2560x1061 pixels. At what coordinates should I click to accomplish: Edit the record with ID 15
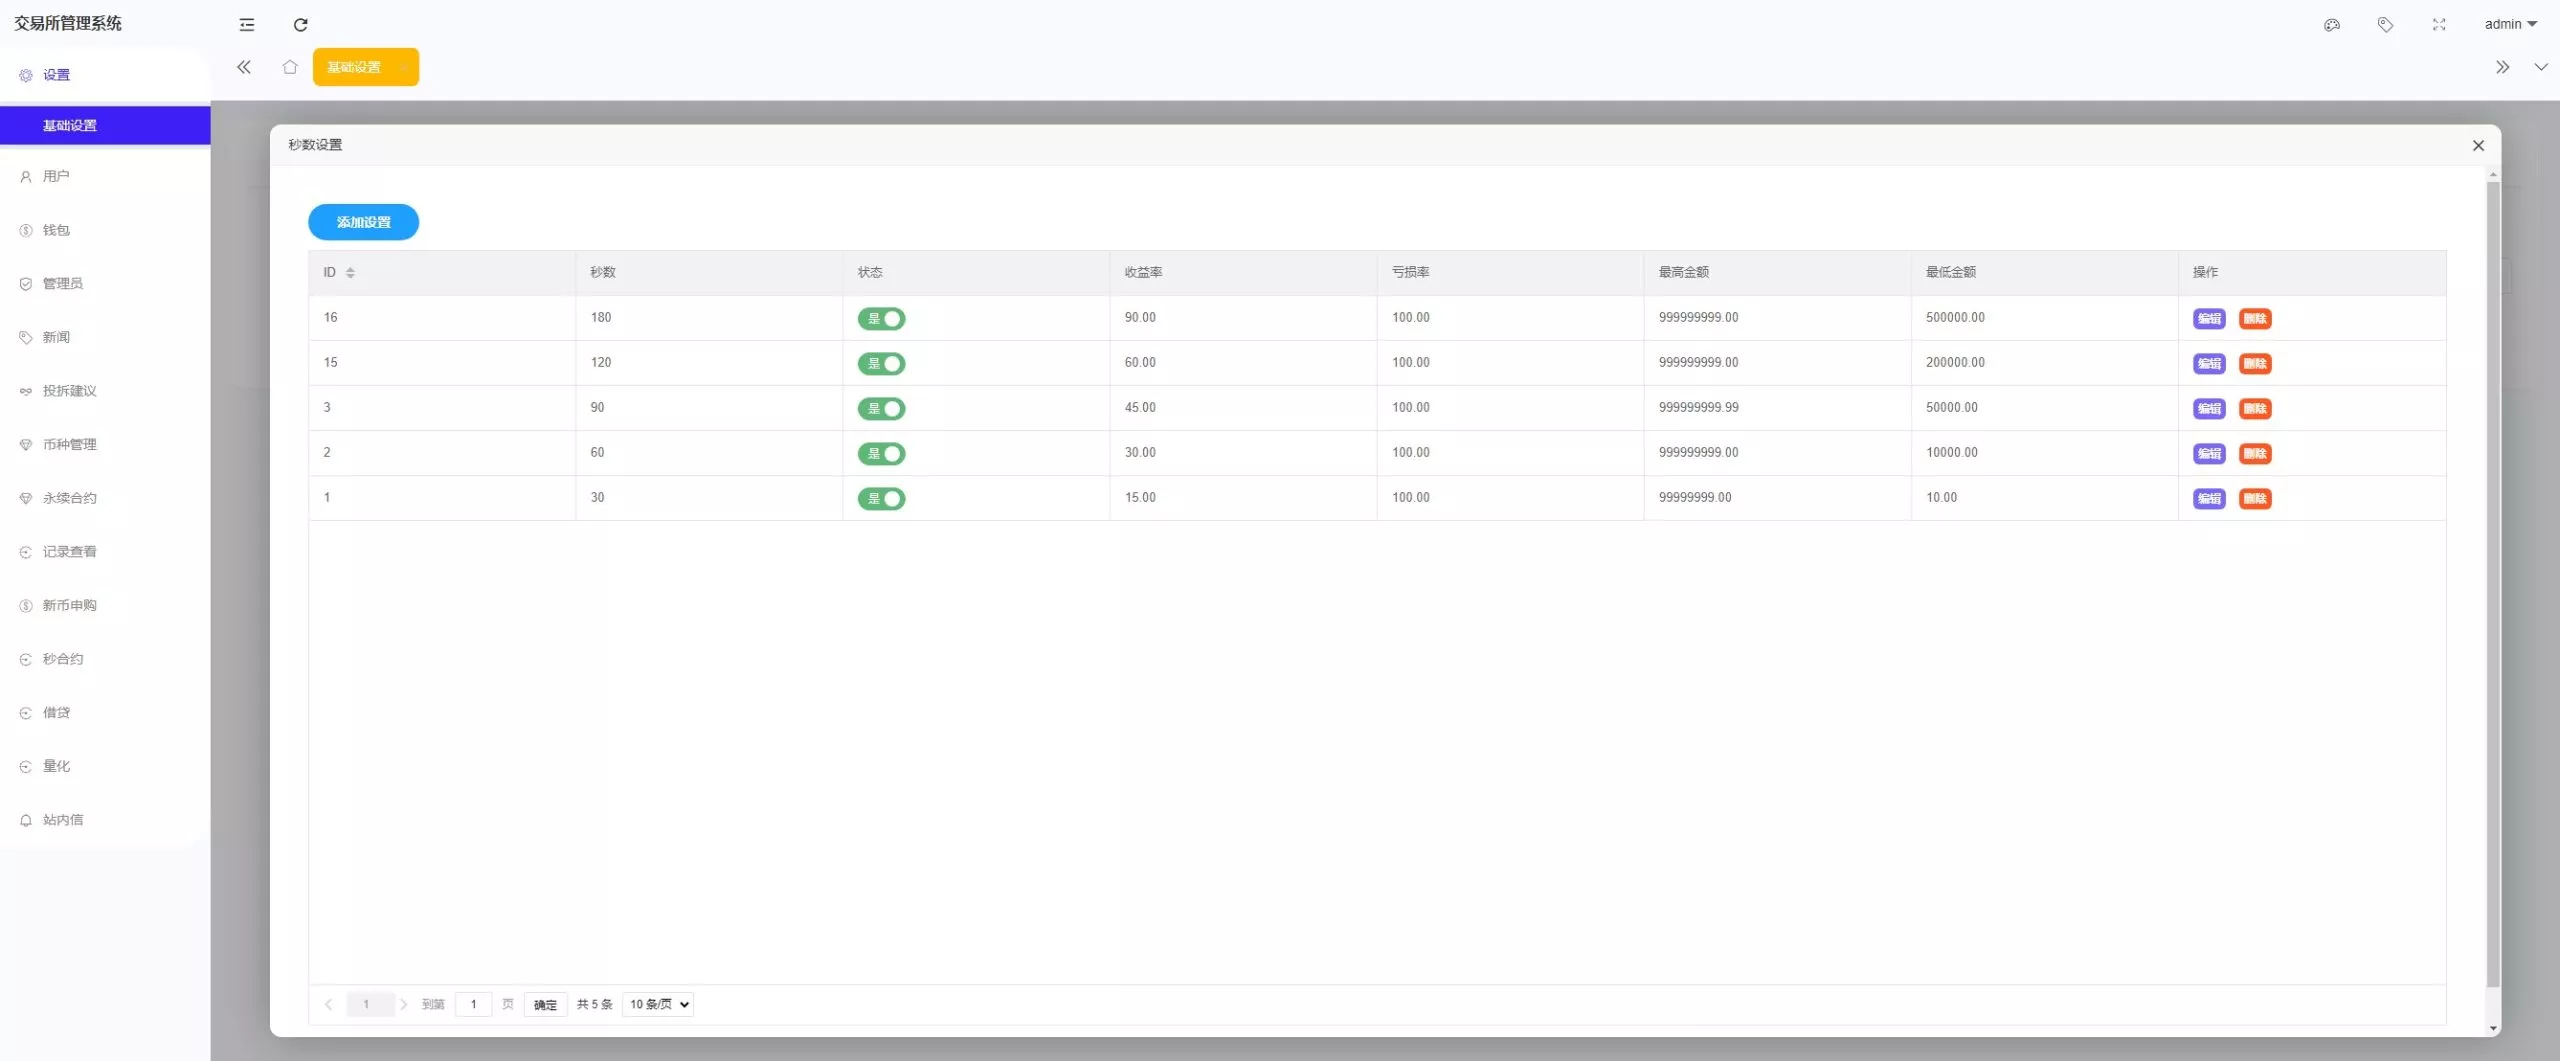[2209, 363]
